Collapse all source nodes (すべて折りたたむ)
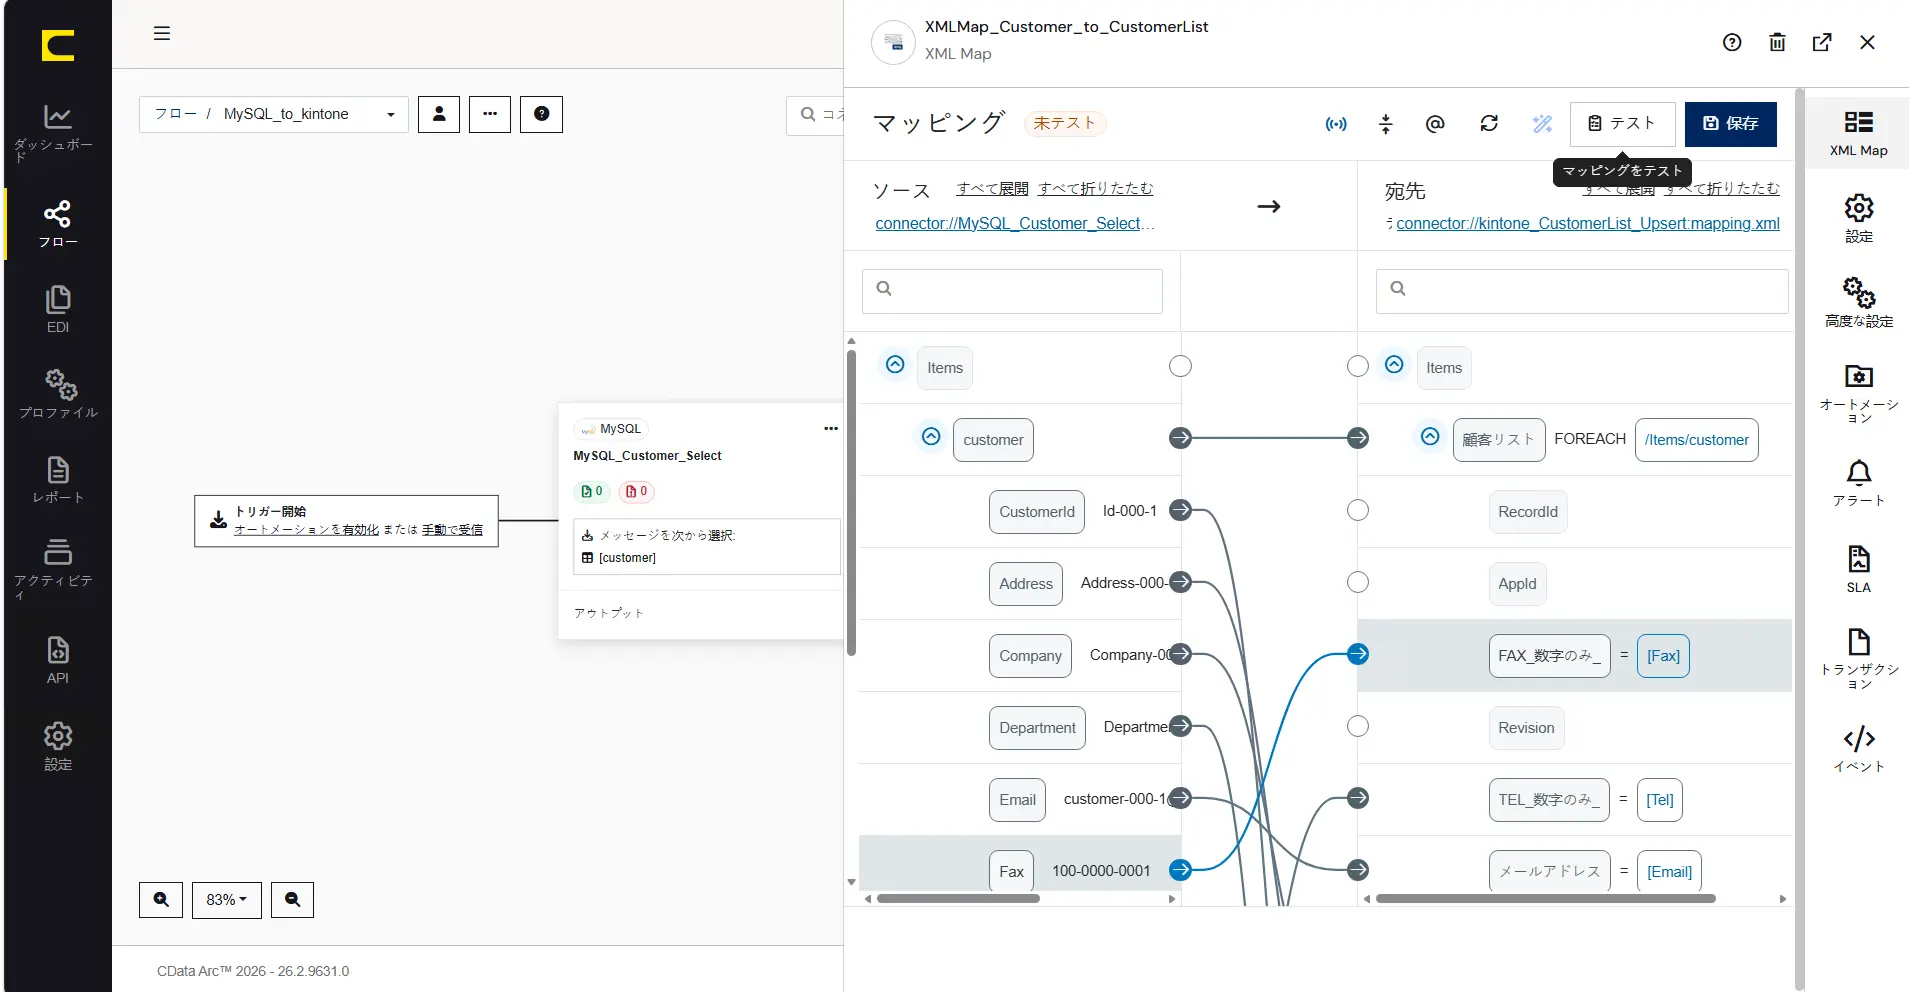The image size is (1909, 992). pos(1096,189)
